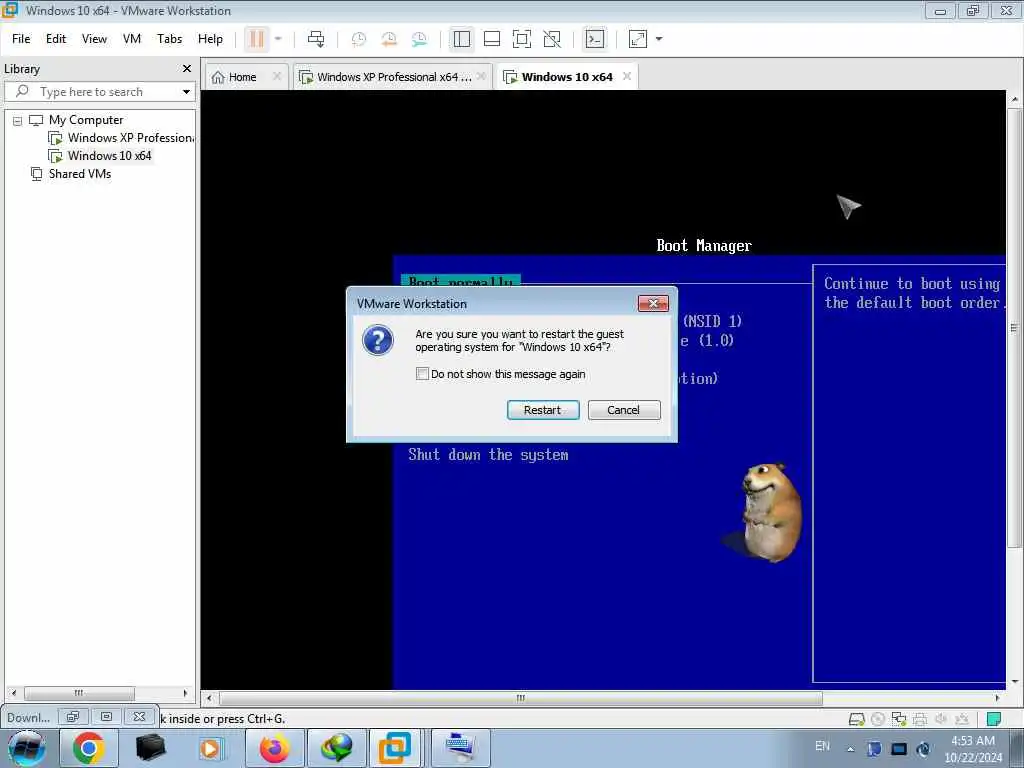Open the Edit menu

(x=56, y=39)
